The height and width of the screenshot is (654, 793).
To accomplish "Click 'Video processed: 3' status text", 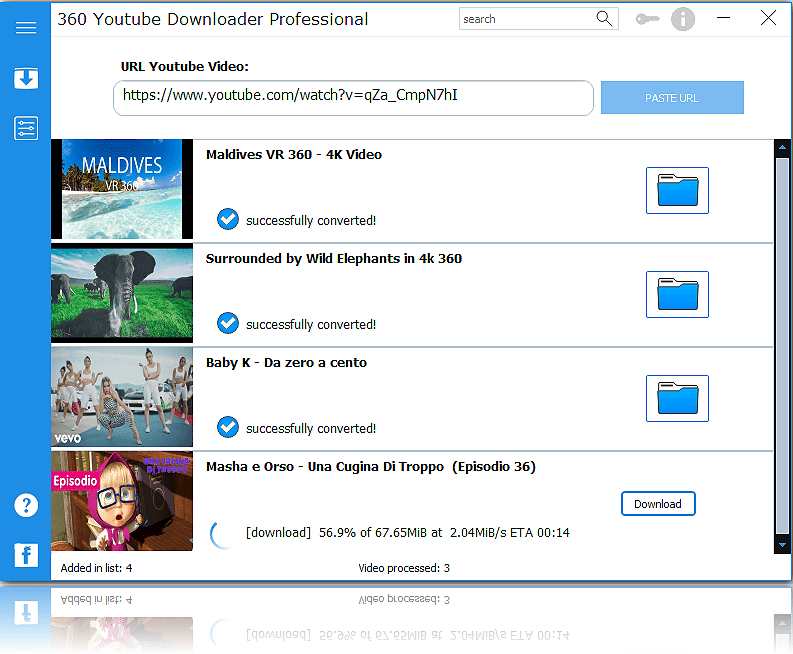I will tap(404, 568).
